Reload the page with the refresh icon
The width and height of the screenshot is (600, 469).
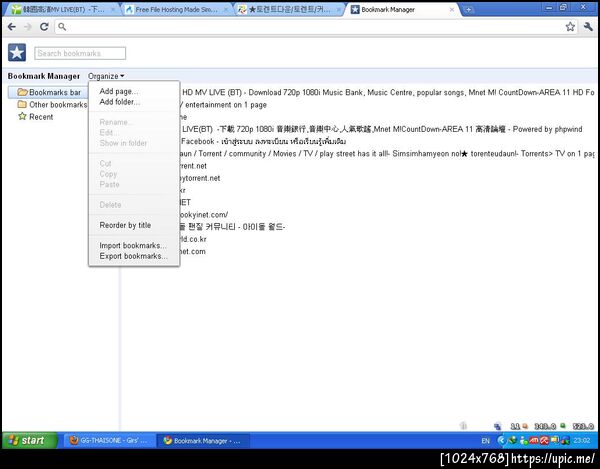click(44, 26)
